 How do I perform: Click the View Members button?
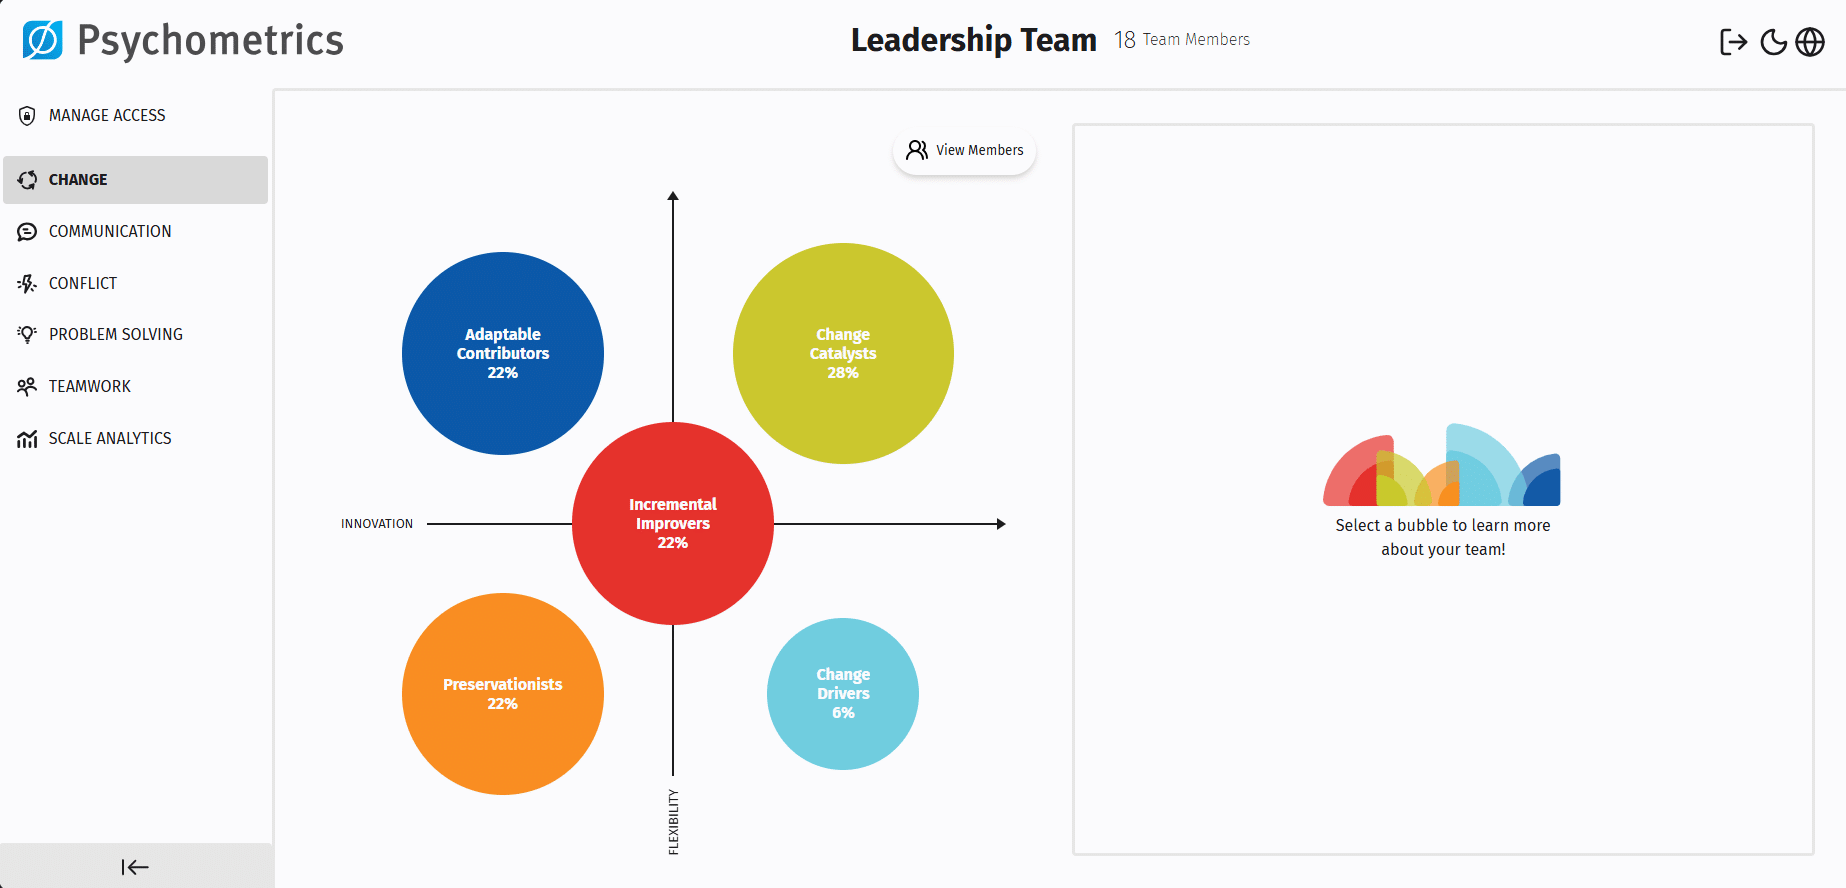coord(965,151)
